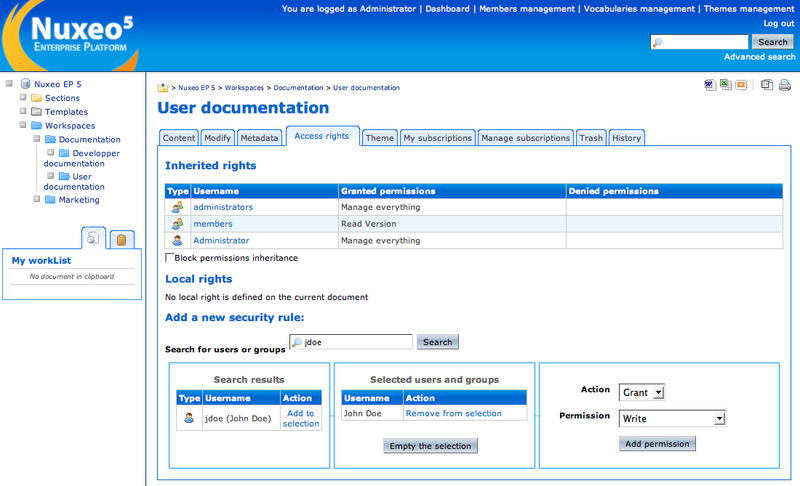Viewport: 800px width, 486px height.
Task: Switch to the Metadata tab
Action: click(259, 138)
